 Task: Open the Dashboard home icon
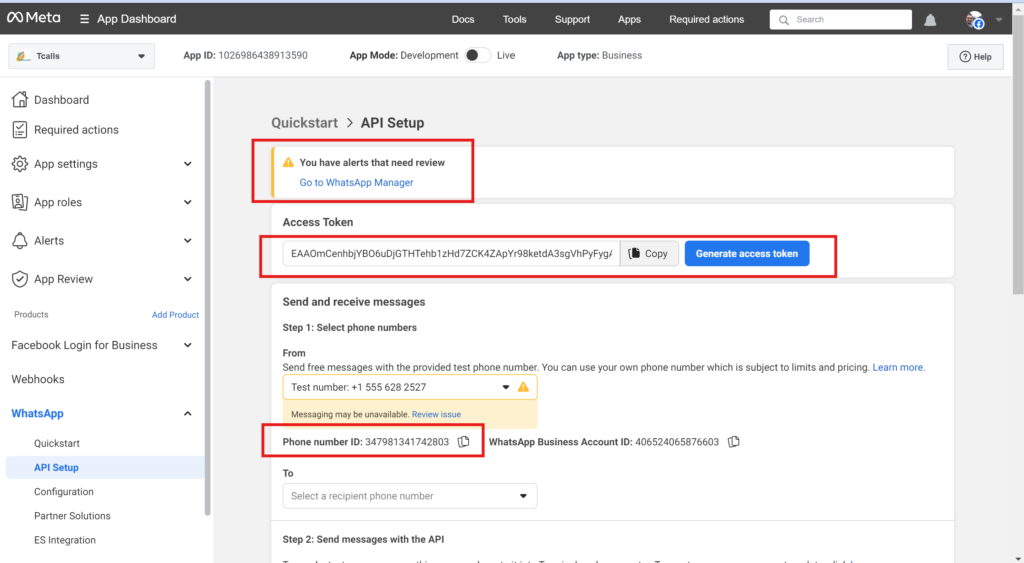[x=20, y=99]
